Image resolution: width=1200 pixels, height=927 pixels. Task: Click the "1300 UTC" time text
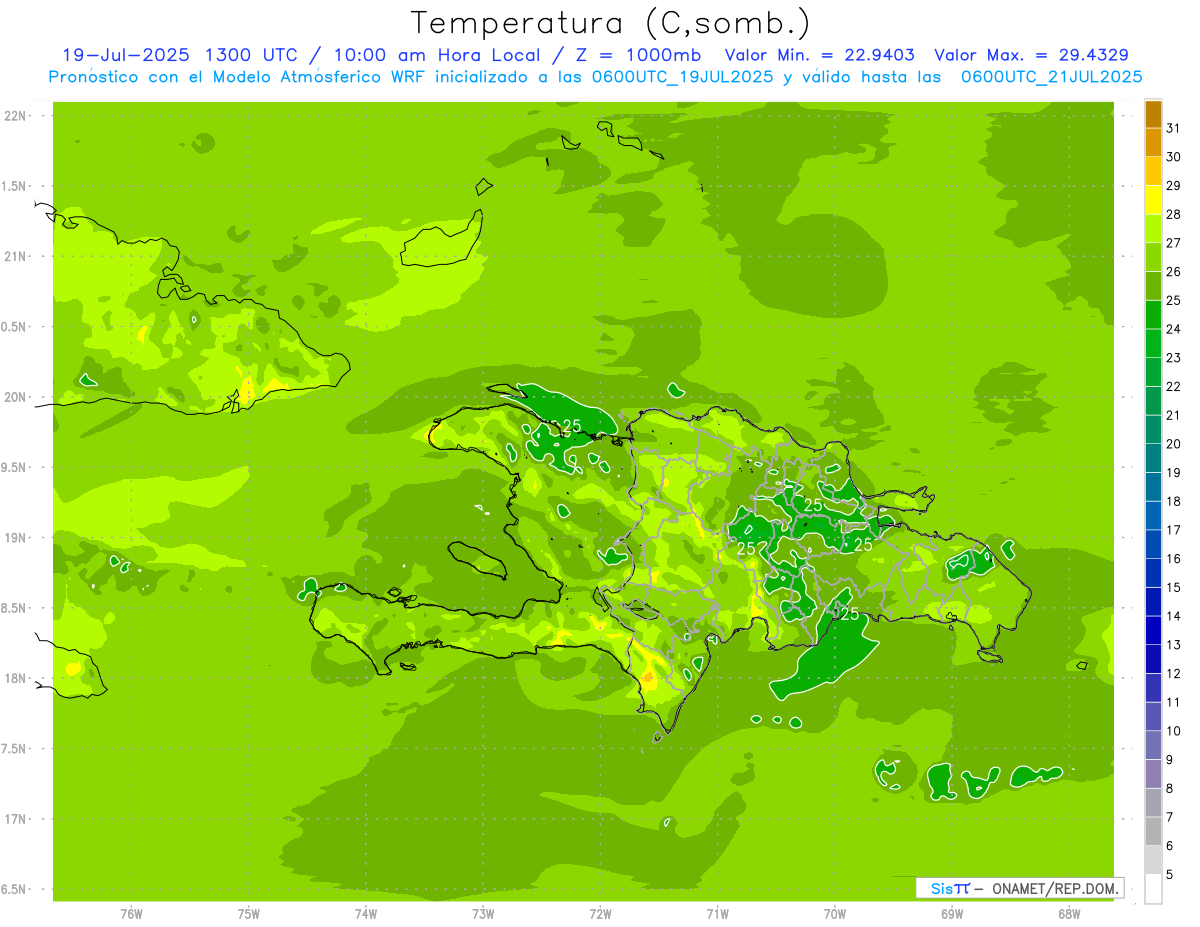tap(251, 55)
